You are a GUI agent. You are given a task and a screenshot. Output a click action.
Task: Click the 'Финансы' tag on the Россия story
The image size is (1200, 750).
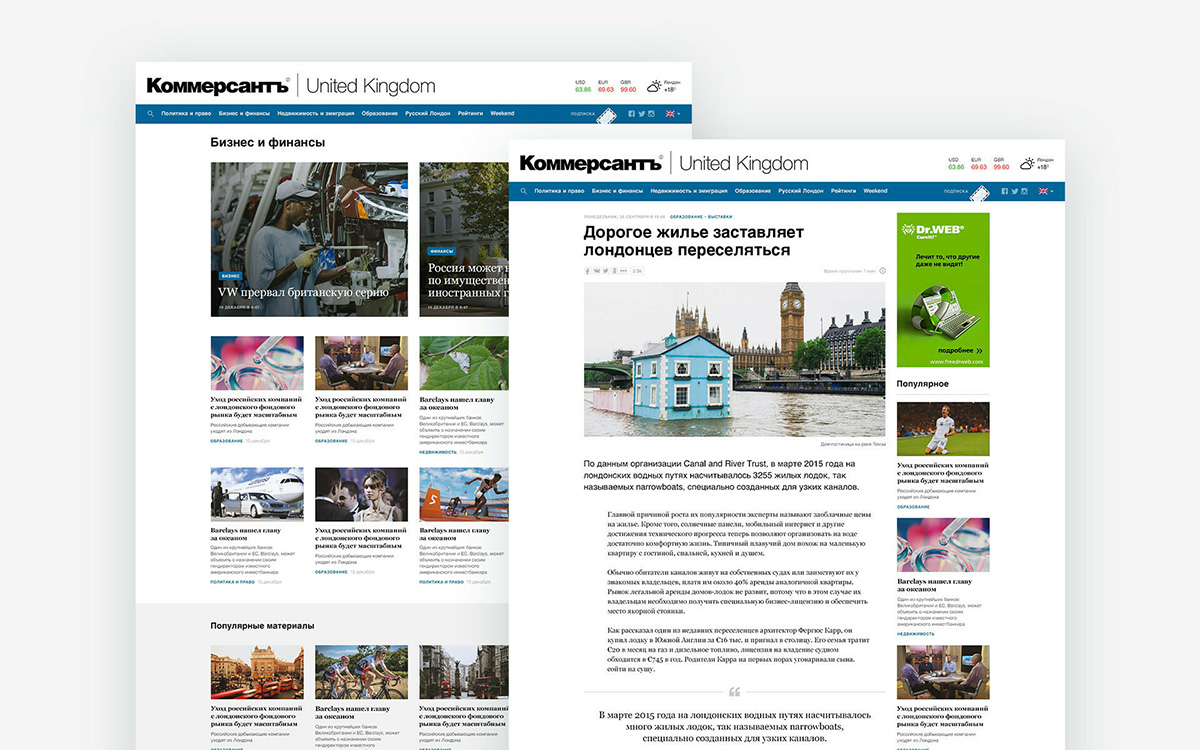click(441, 251)
